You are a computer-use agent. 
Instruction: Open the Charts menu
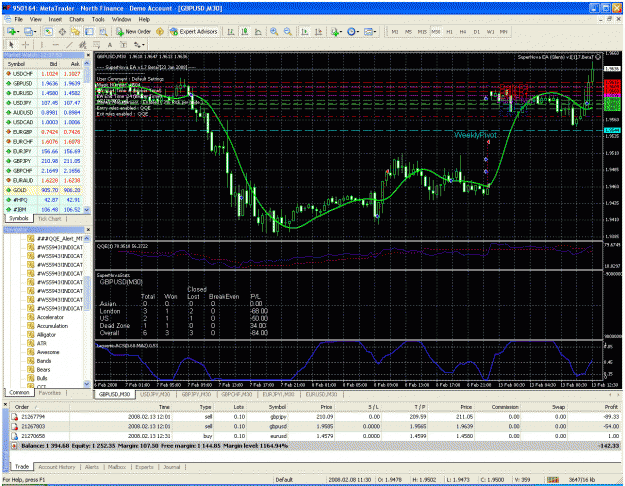[77, 19]
